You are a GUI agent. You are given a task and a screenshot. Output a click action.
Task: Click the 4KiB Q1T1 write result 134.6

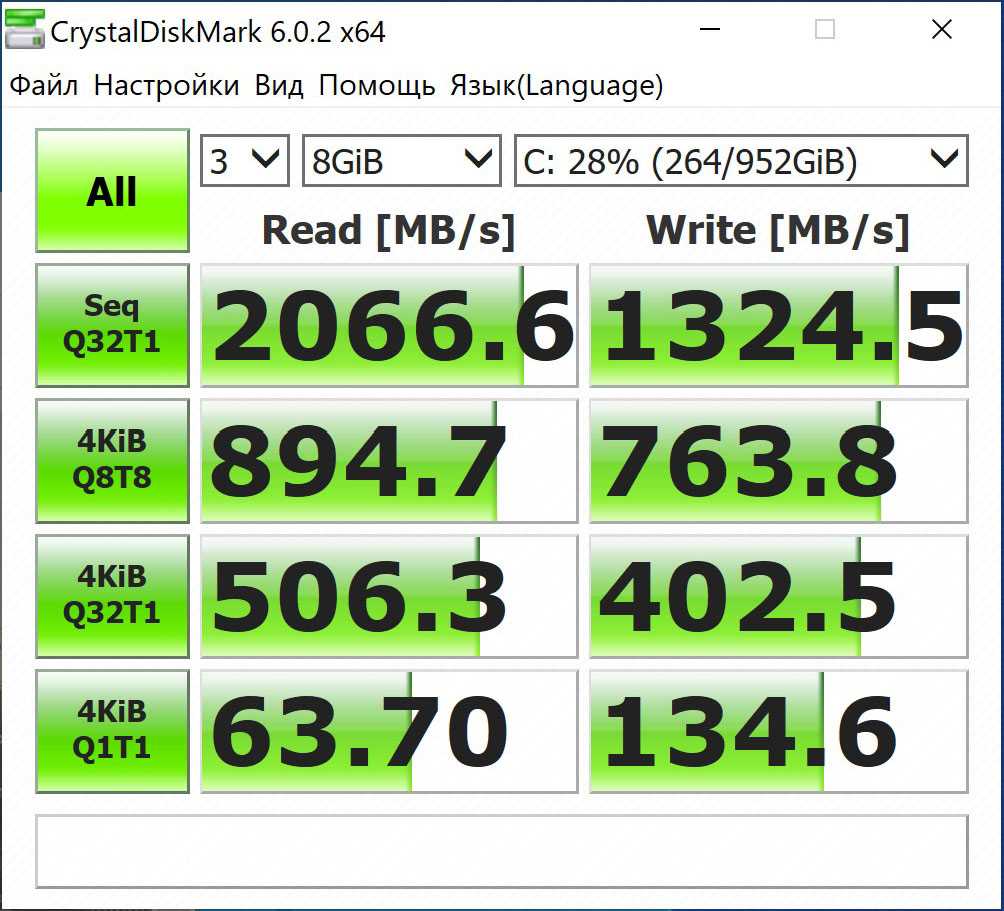coord(778,731)
